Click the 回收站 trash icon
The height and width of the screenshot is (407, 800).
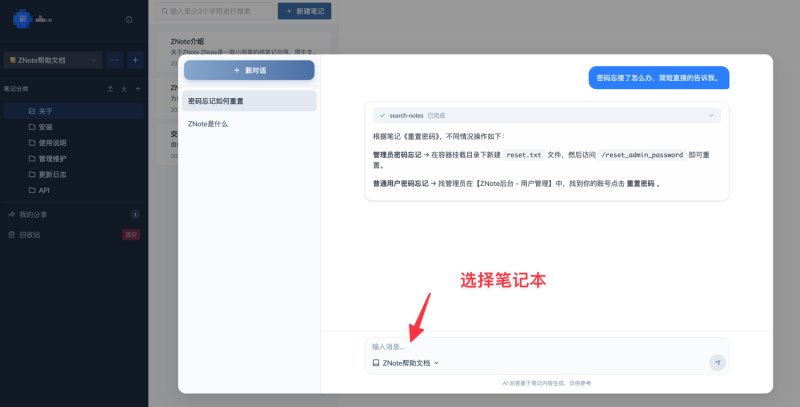click(x=12, y=235)
